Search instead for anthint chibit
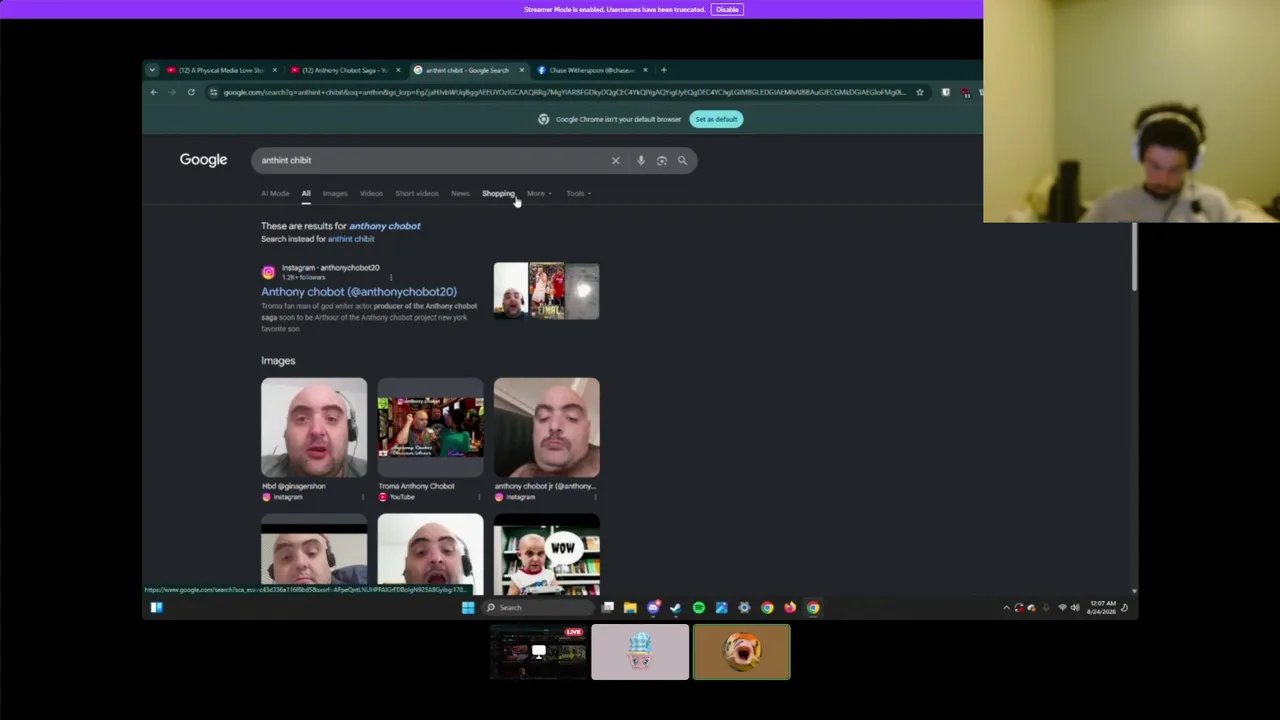This screenshot has height=720, width=1280. (351, 239)
